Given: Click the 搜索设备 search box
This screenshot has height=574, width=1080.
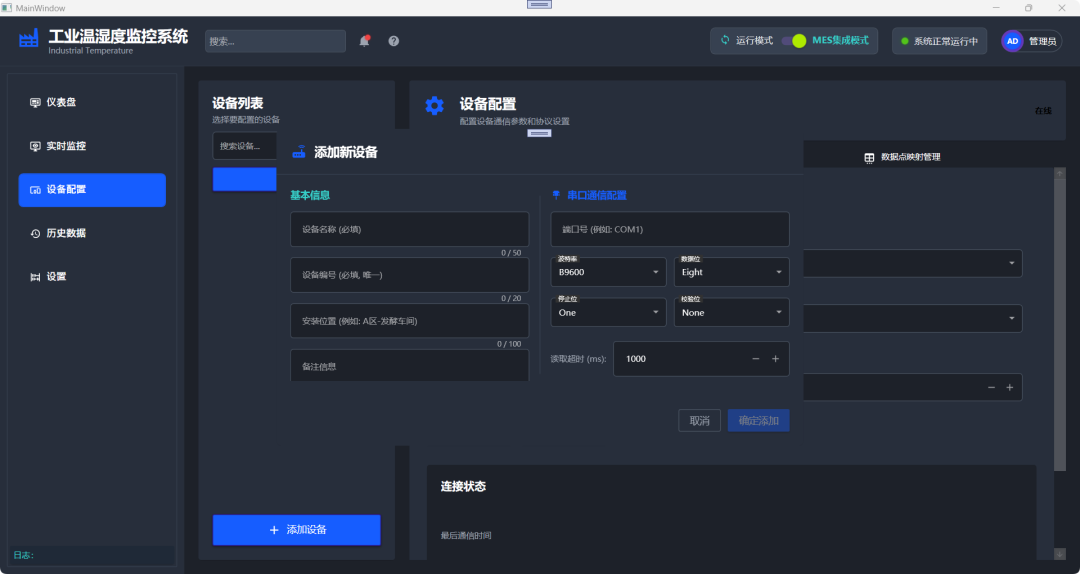Looking at the screenshot, I should tap(245, 146).
